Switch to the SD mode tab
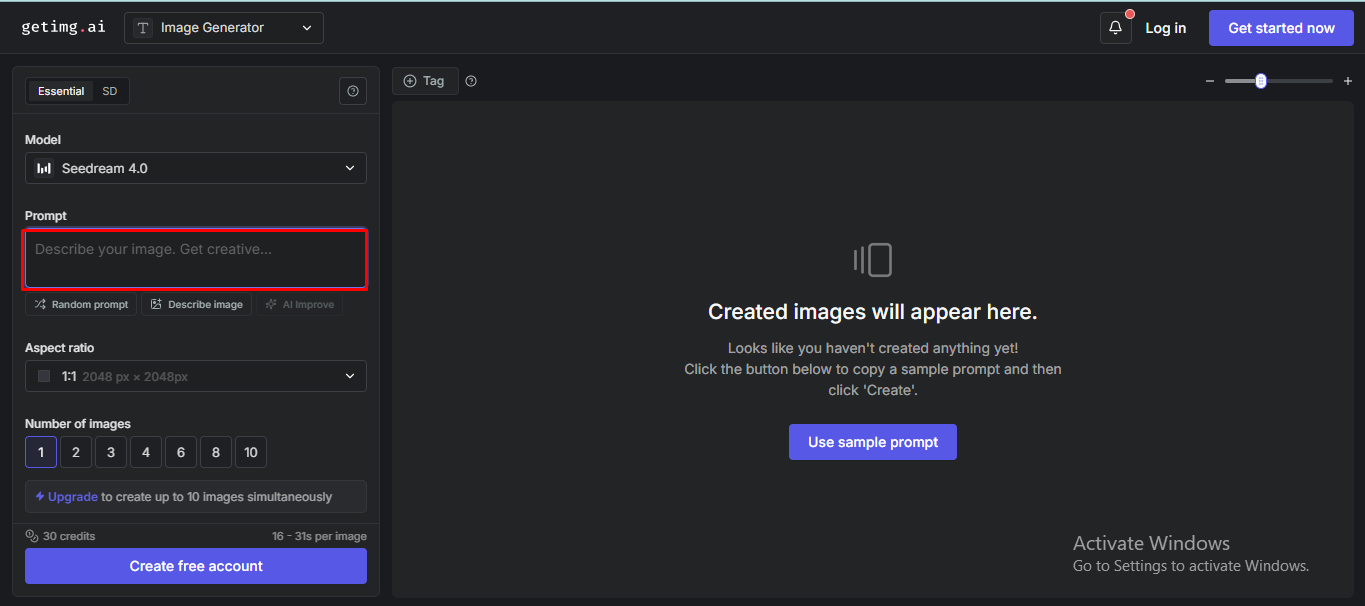 (110, 91)
